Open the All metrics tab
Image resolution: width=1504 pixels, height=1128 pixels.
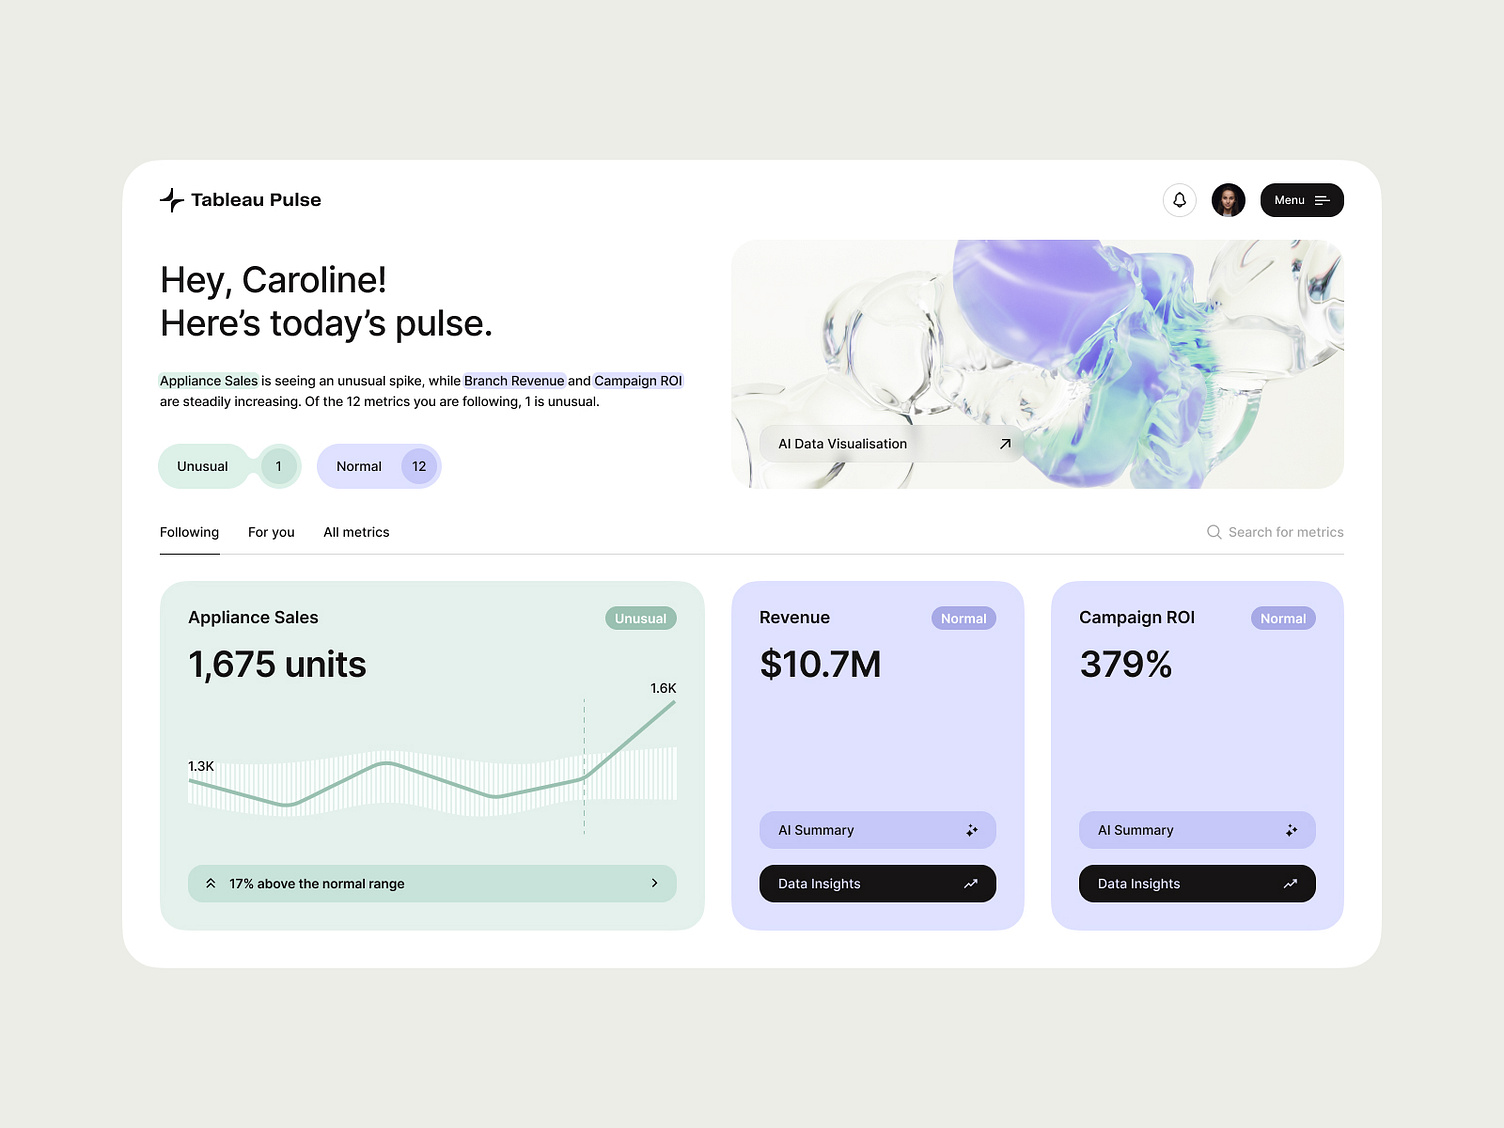[356, 532]
